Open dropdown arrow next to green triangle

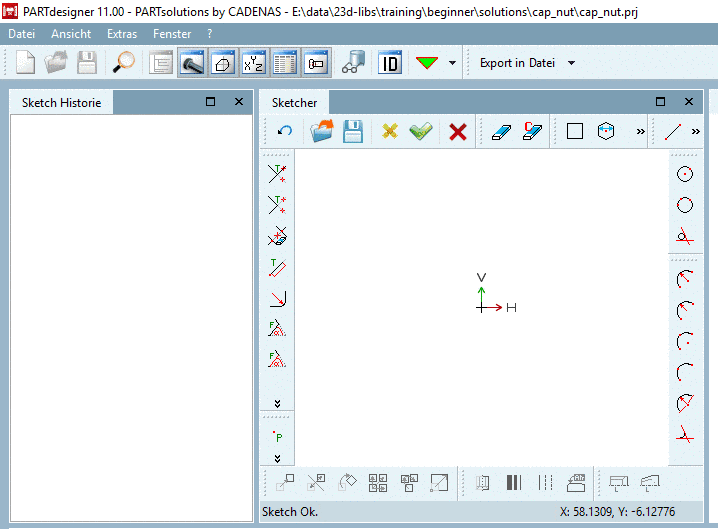pos(452,63)
